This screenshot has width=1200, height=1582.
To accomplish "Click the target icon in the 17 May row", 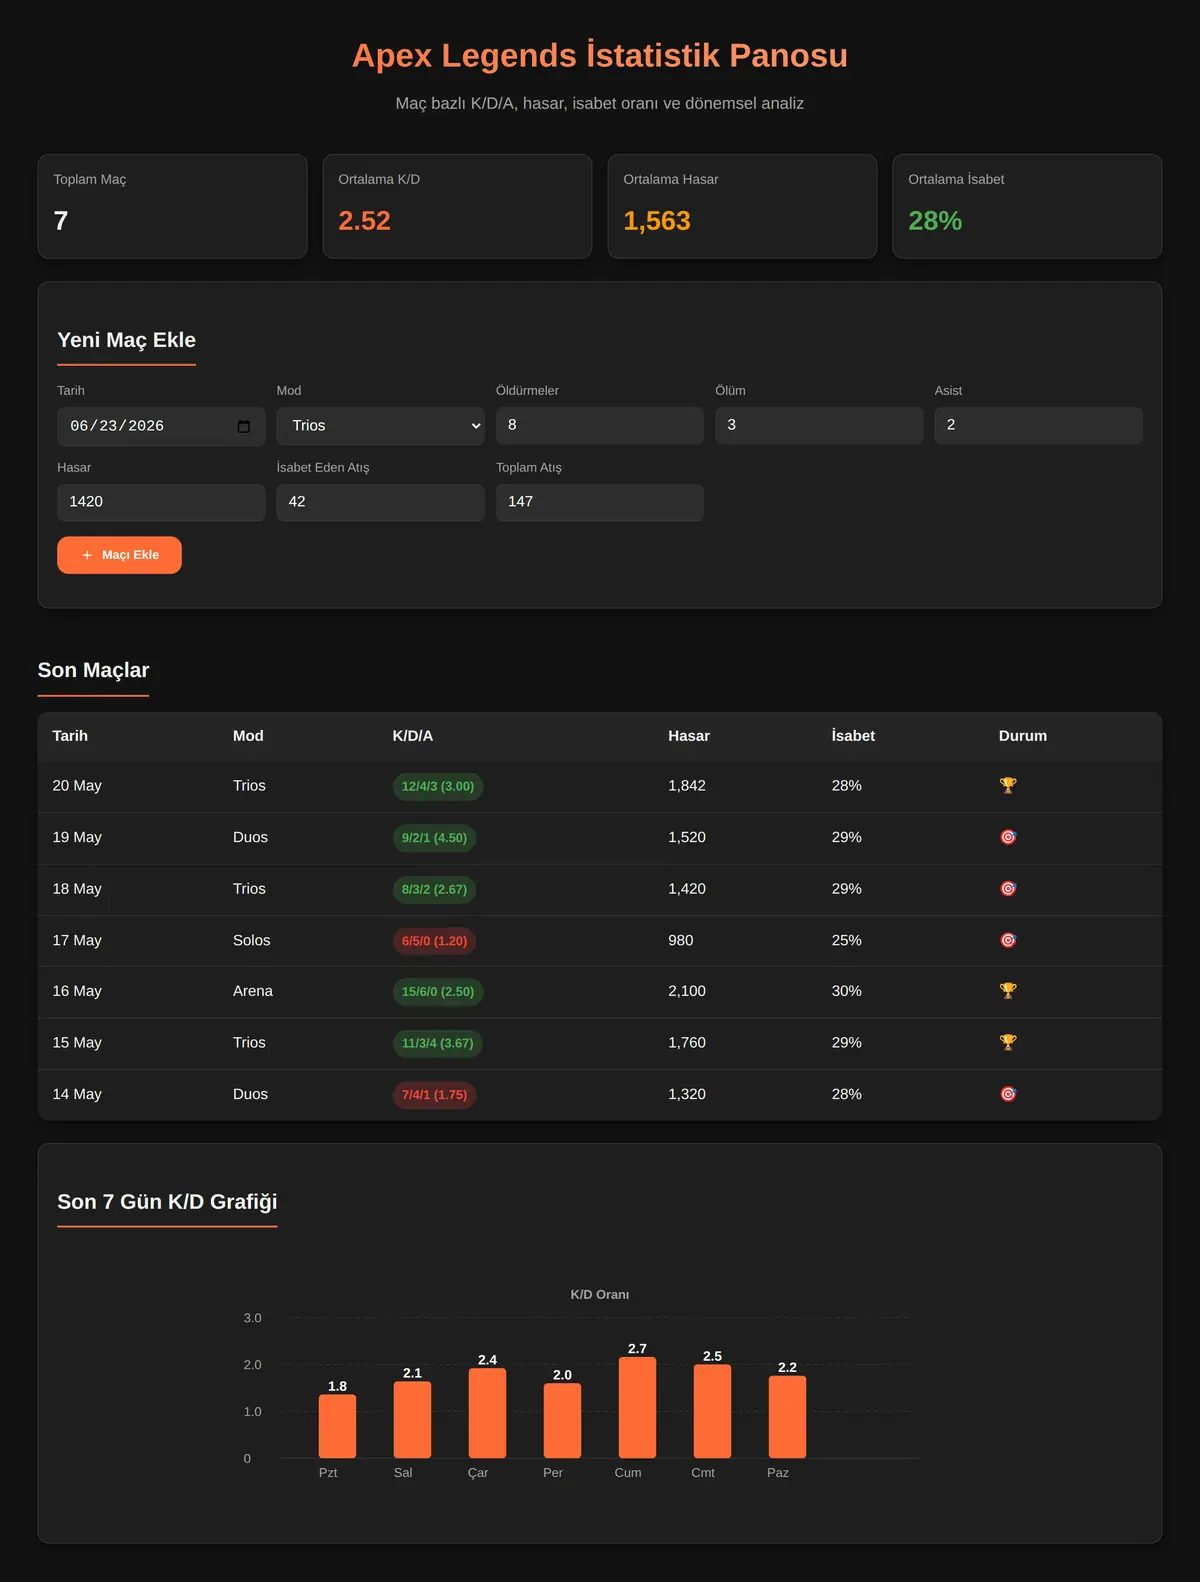I will tap(1008, 940).
